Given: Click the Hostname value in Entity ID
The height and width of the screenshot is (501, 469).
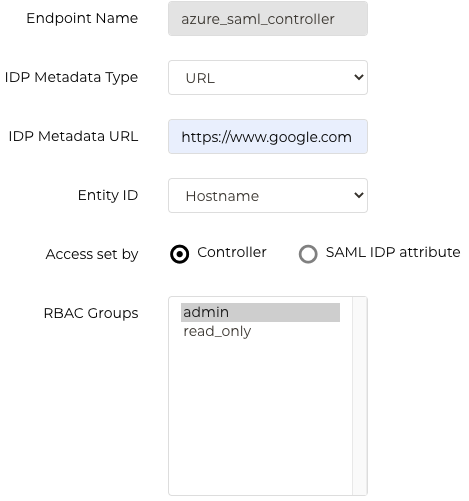Looking at the screenshot, I should (x=222, y=196).
